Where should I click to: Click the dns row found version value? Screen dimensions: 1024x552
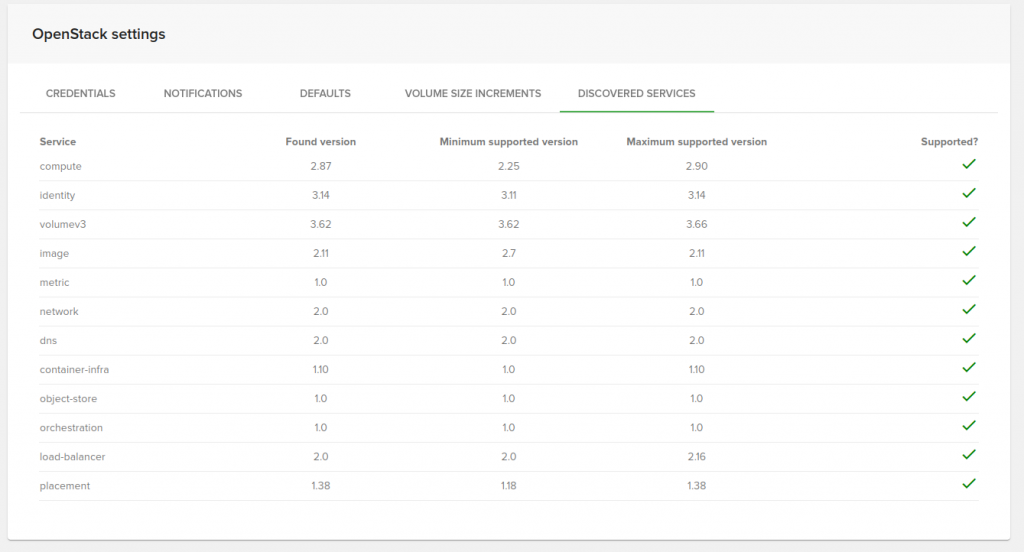click(321, 340)
